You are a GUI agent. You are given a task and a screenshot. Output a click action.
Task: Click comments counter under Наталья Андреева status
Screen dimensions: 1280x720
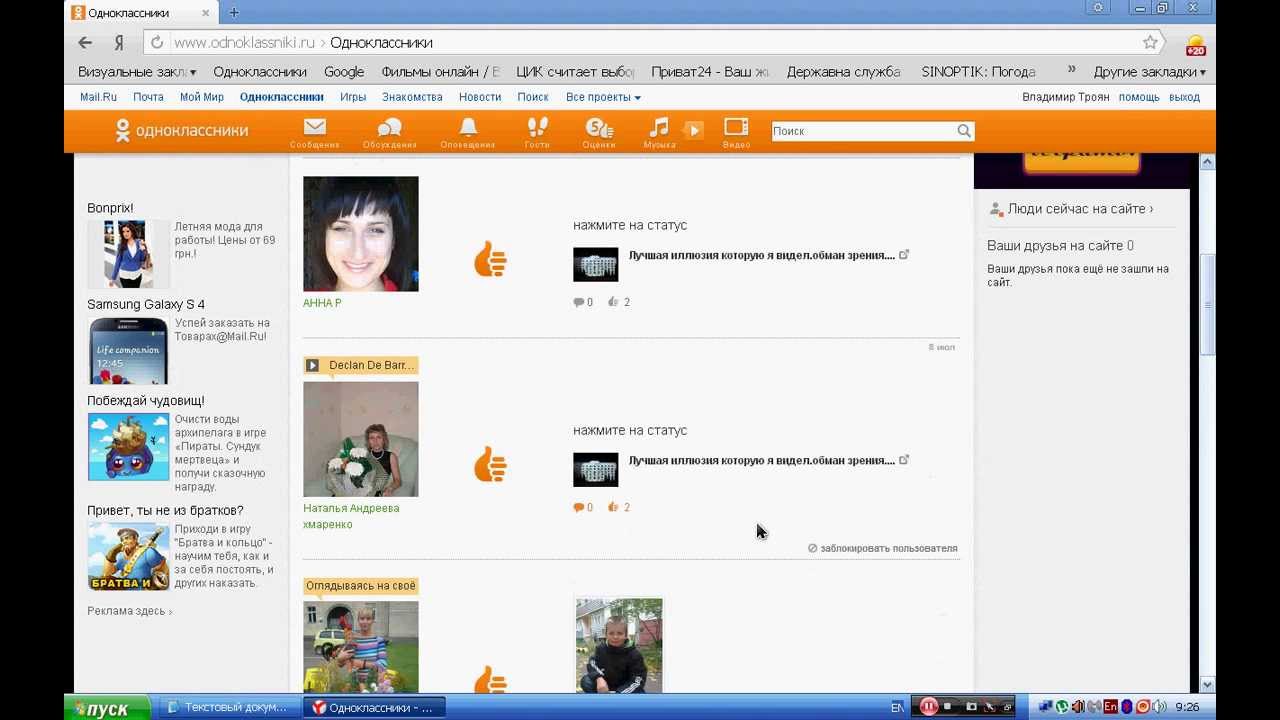pyautogui.click(x=583, y=507)
